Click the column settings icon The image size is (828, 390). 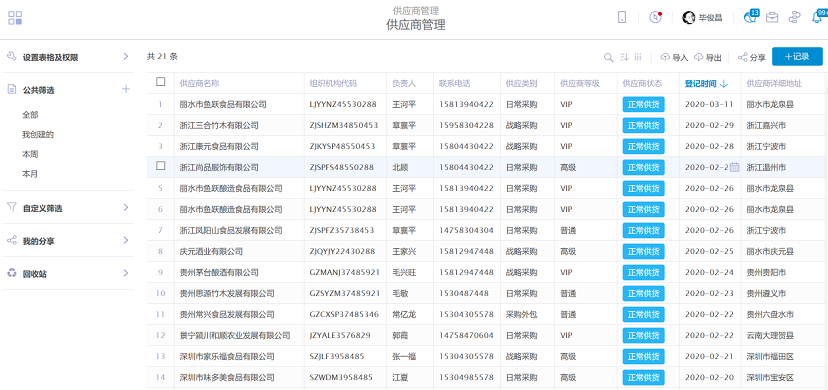tap(638, 57)
